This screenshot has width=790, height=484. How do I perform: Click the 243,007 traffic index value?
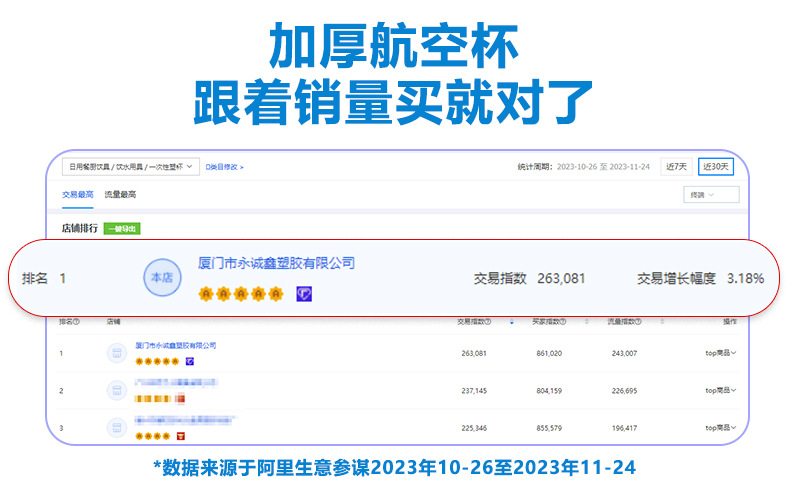[x=624, y=354]
